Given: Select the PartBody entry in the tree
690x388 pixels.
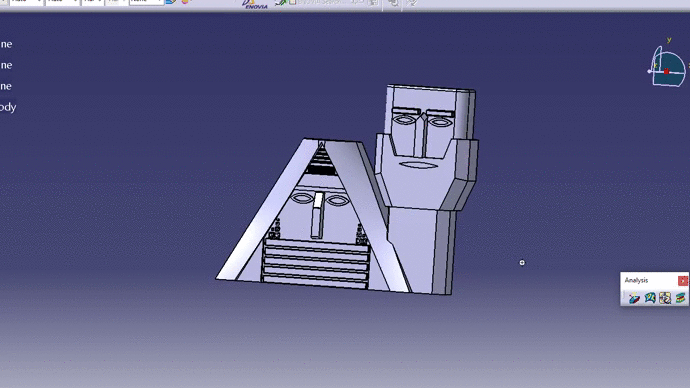Looking at the screenshot, I should [8, 107].
